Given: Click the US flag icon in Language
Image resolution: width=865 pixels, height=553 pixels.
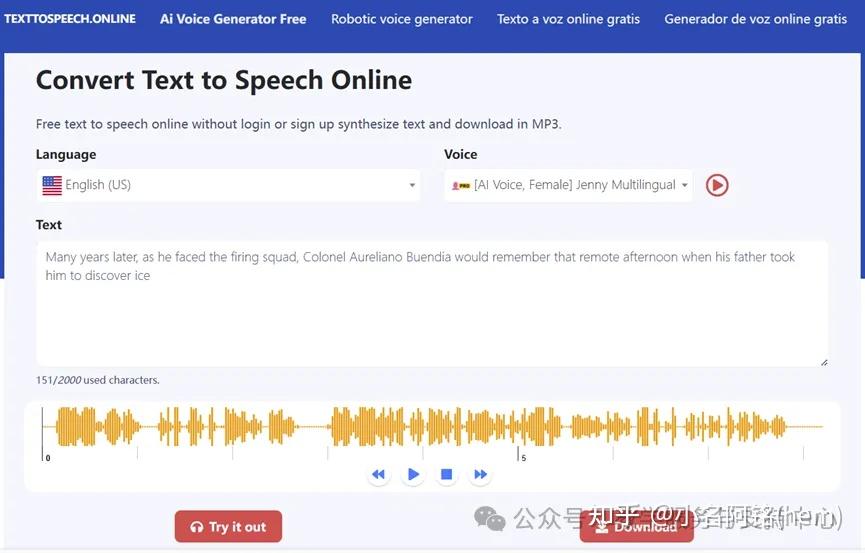Looking at the screenshot, I should pos(52,185).
